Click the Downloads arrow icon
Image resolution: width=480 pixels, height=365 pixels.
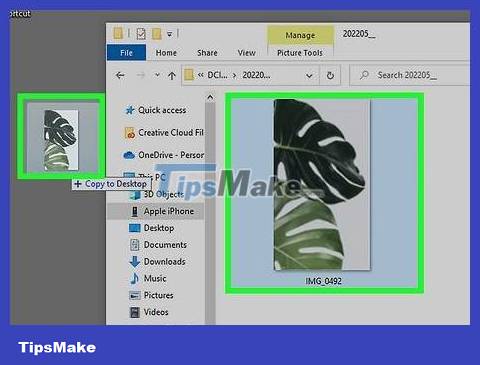coord(134,262)
